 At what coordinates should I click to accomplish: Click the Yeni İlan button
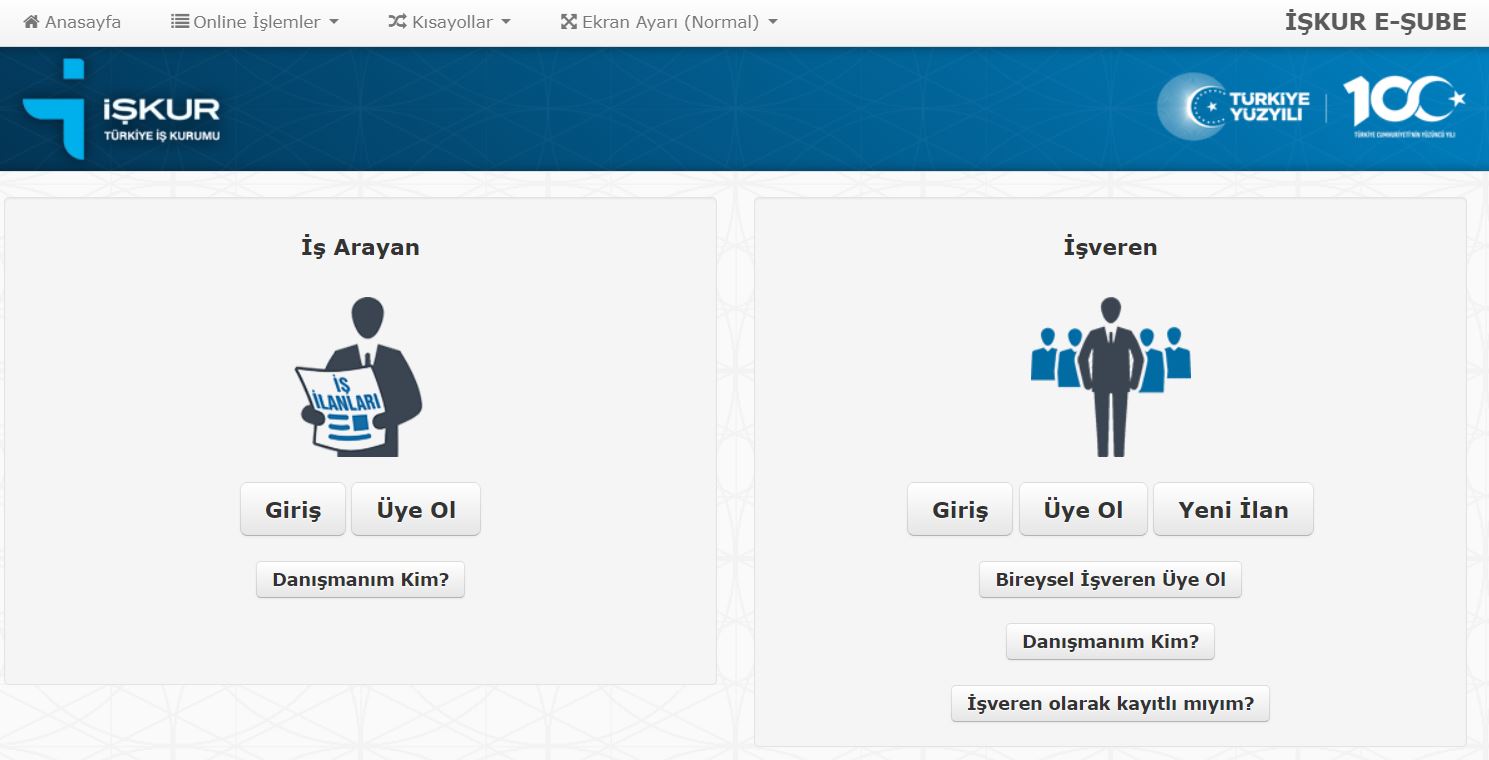[x=1233, y=510]
